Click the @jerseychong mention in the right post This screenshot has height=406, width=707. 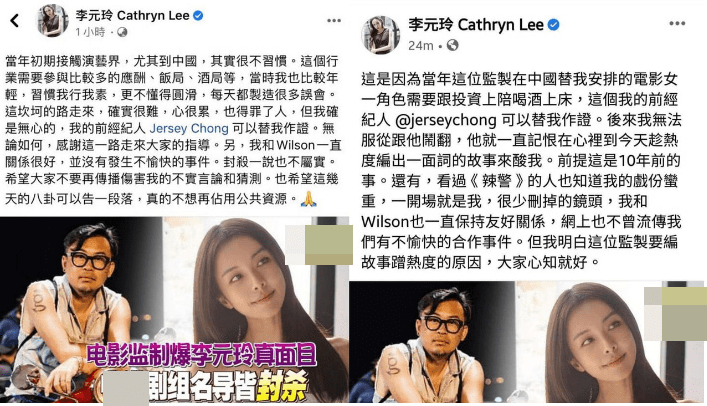446,120
